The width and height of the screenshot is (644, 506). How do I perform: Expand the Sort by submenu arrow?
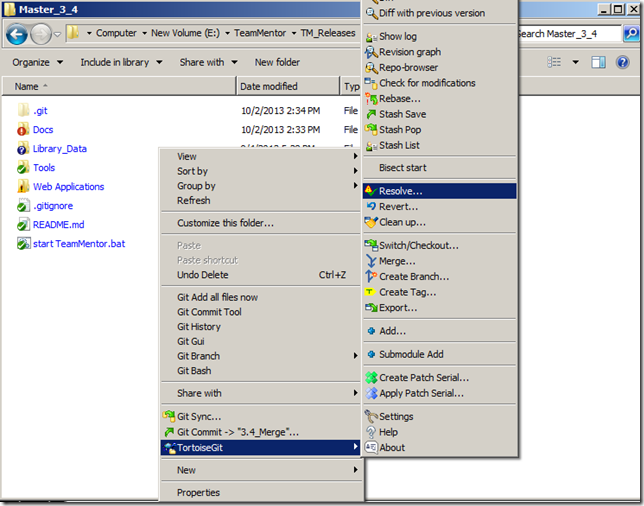(x=355, y=171)
